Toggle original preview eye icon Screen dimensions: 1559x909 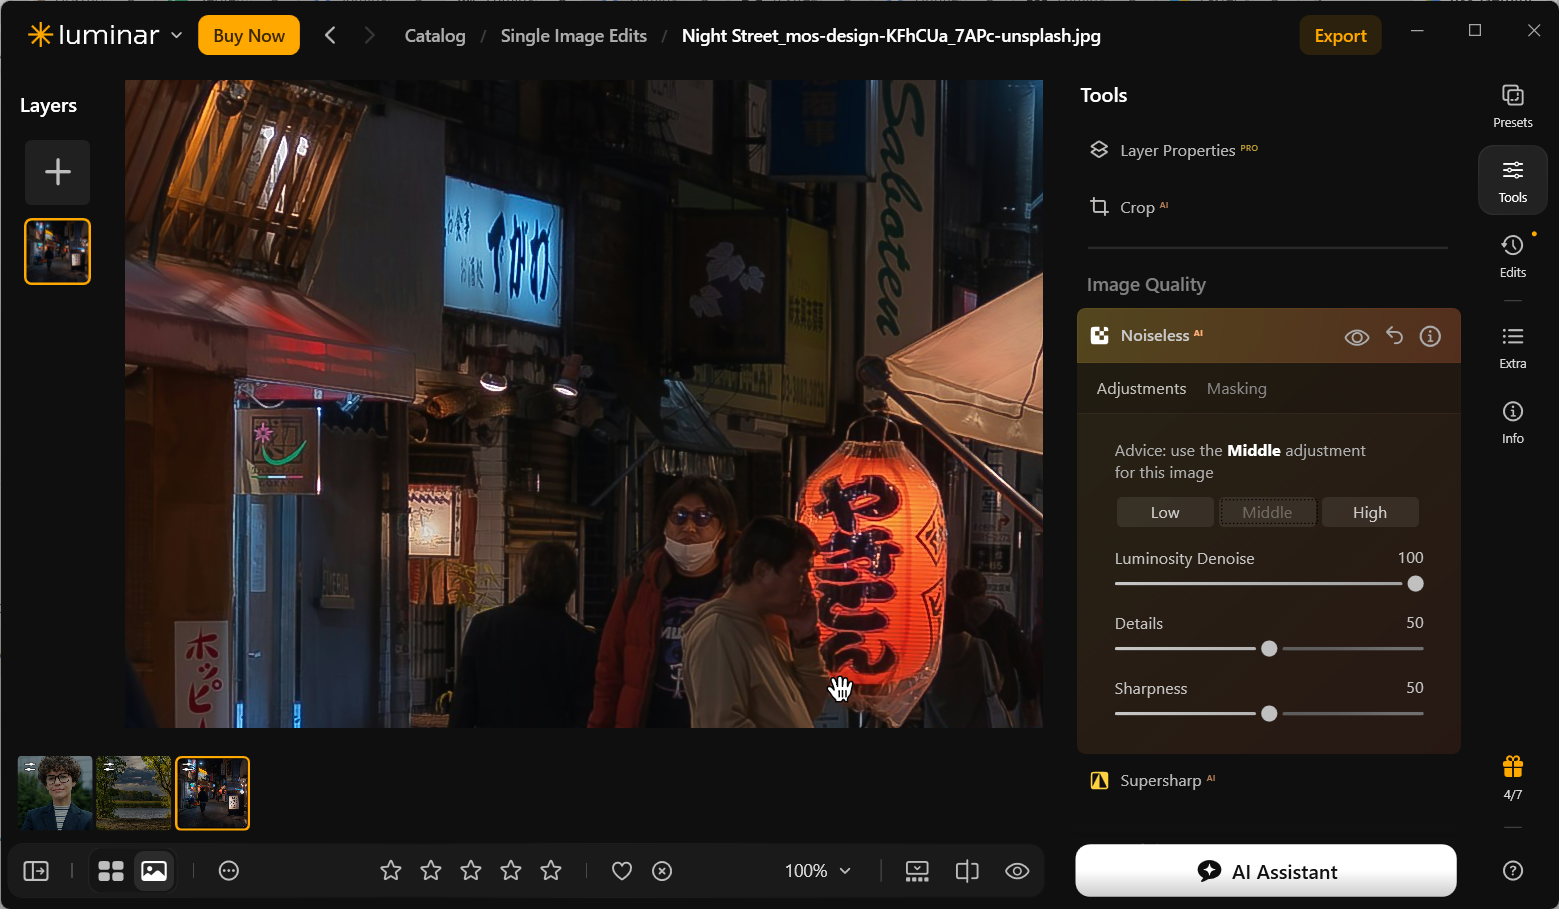click(1017, 871)
